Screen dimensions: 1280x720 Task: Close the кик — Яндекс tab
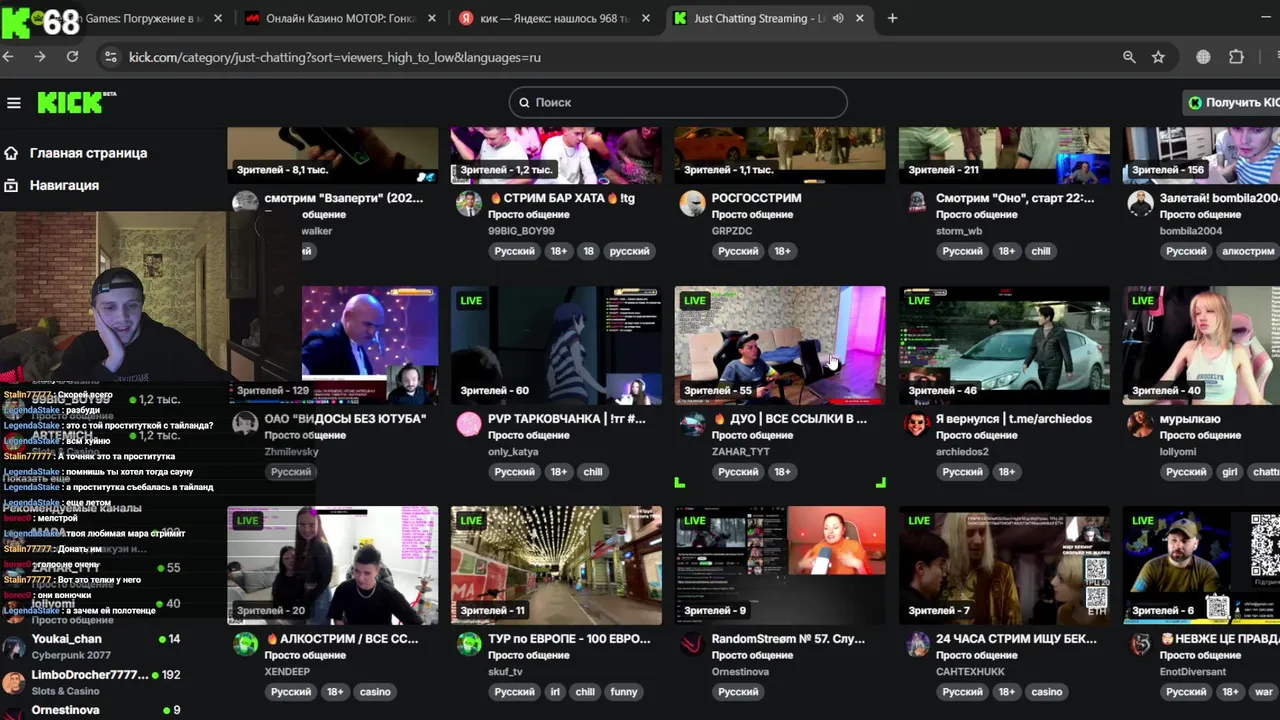(x=646, y=18)
